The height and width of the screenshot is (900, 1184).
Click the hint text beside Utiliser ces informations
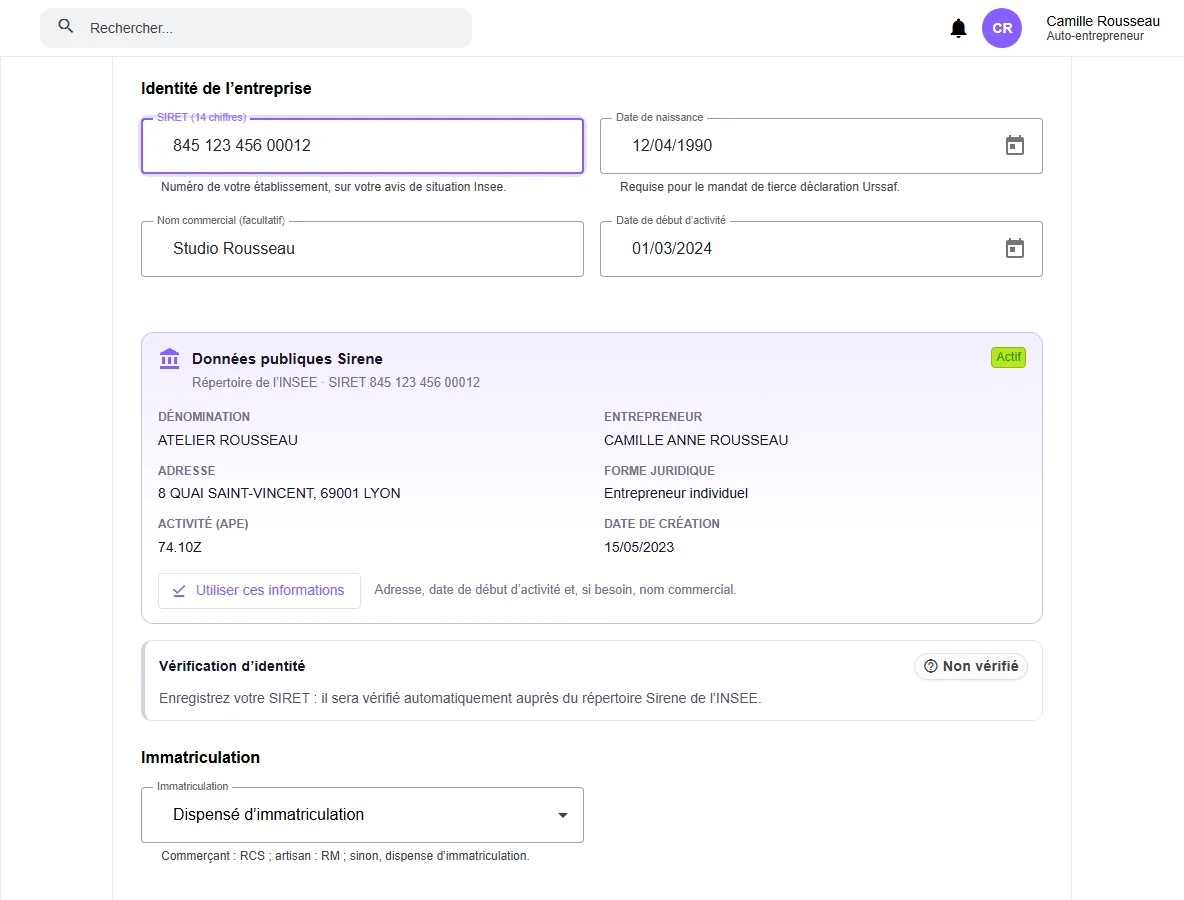(555, 590)
